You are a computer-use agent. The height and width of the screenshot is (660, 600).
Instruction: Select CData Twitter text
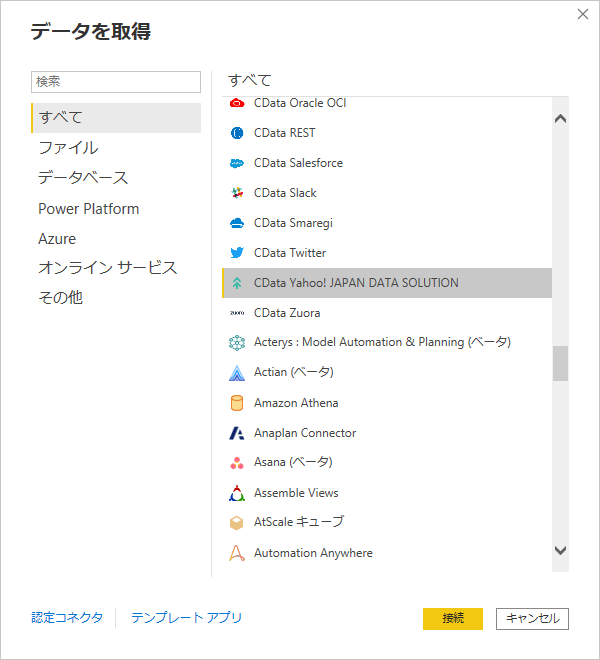tap(290, 253)
